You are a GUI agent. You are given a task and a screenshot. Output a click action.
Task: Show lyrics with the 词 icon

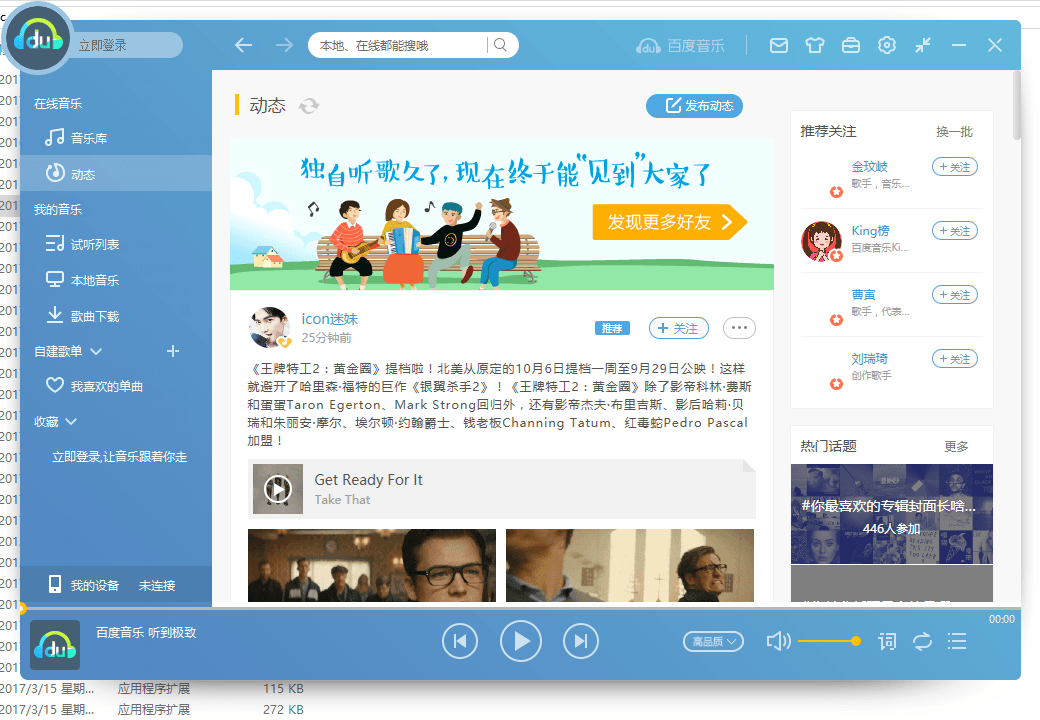[x=887, y=641]
